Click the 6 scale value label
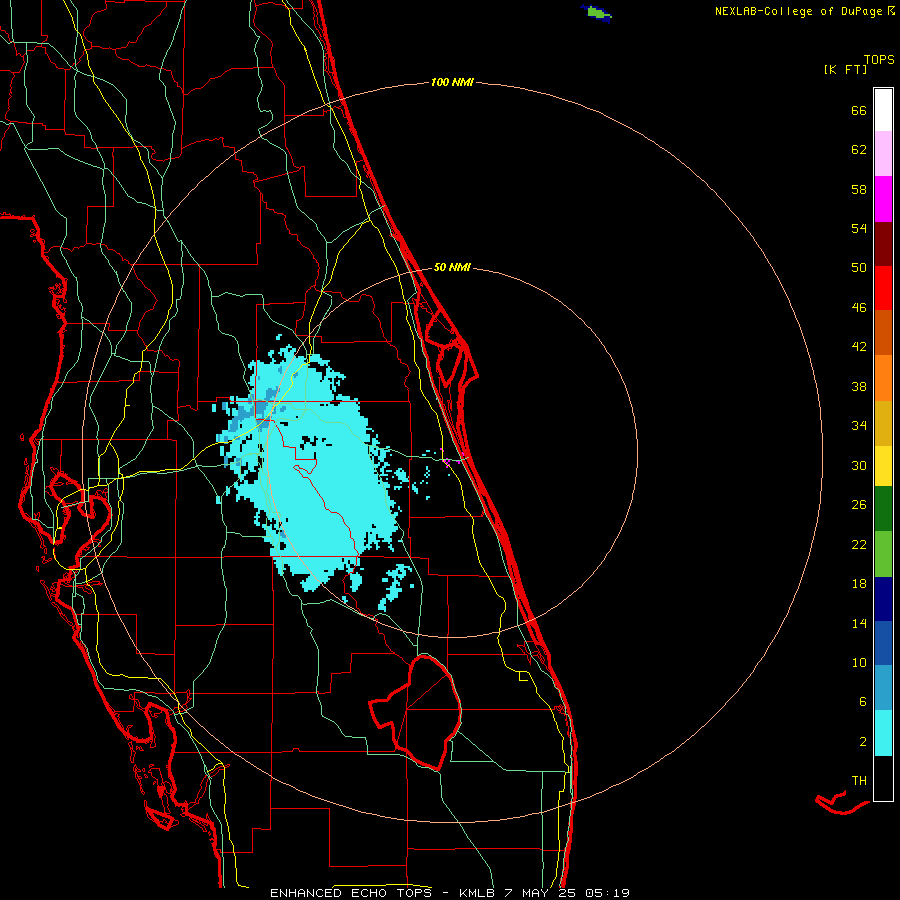The width and height of the screenshot is (900, 900). click(863, 702)
